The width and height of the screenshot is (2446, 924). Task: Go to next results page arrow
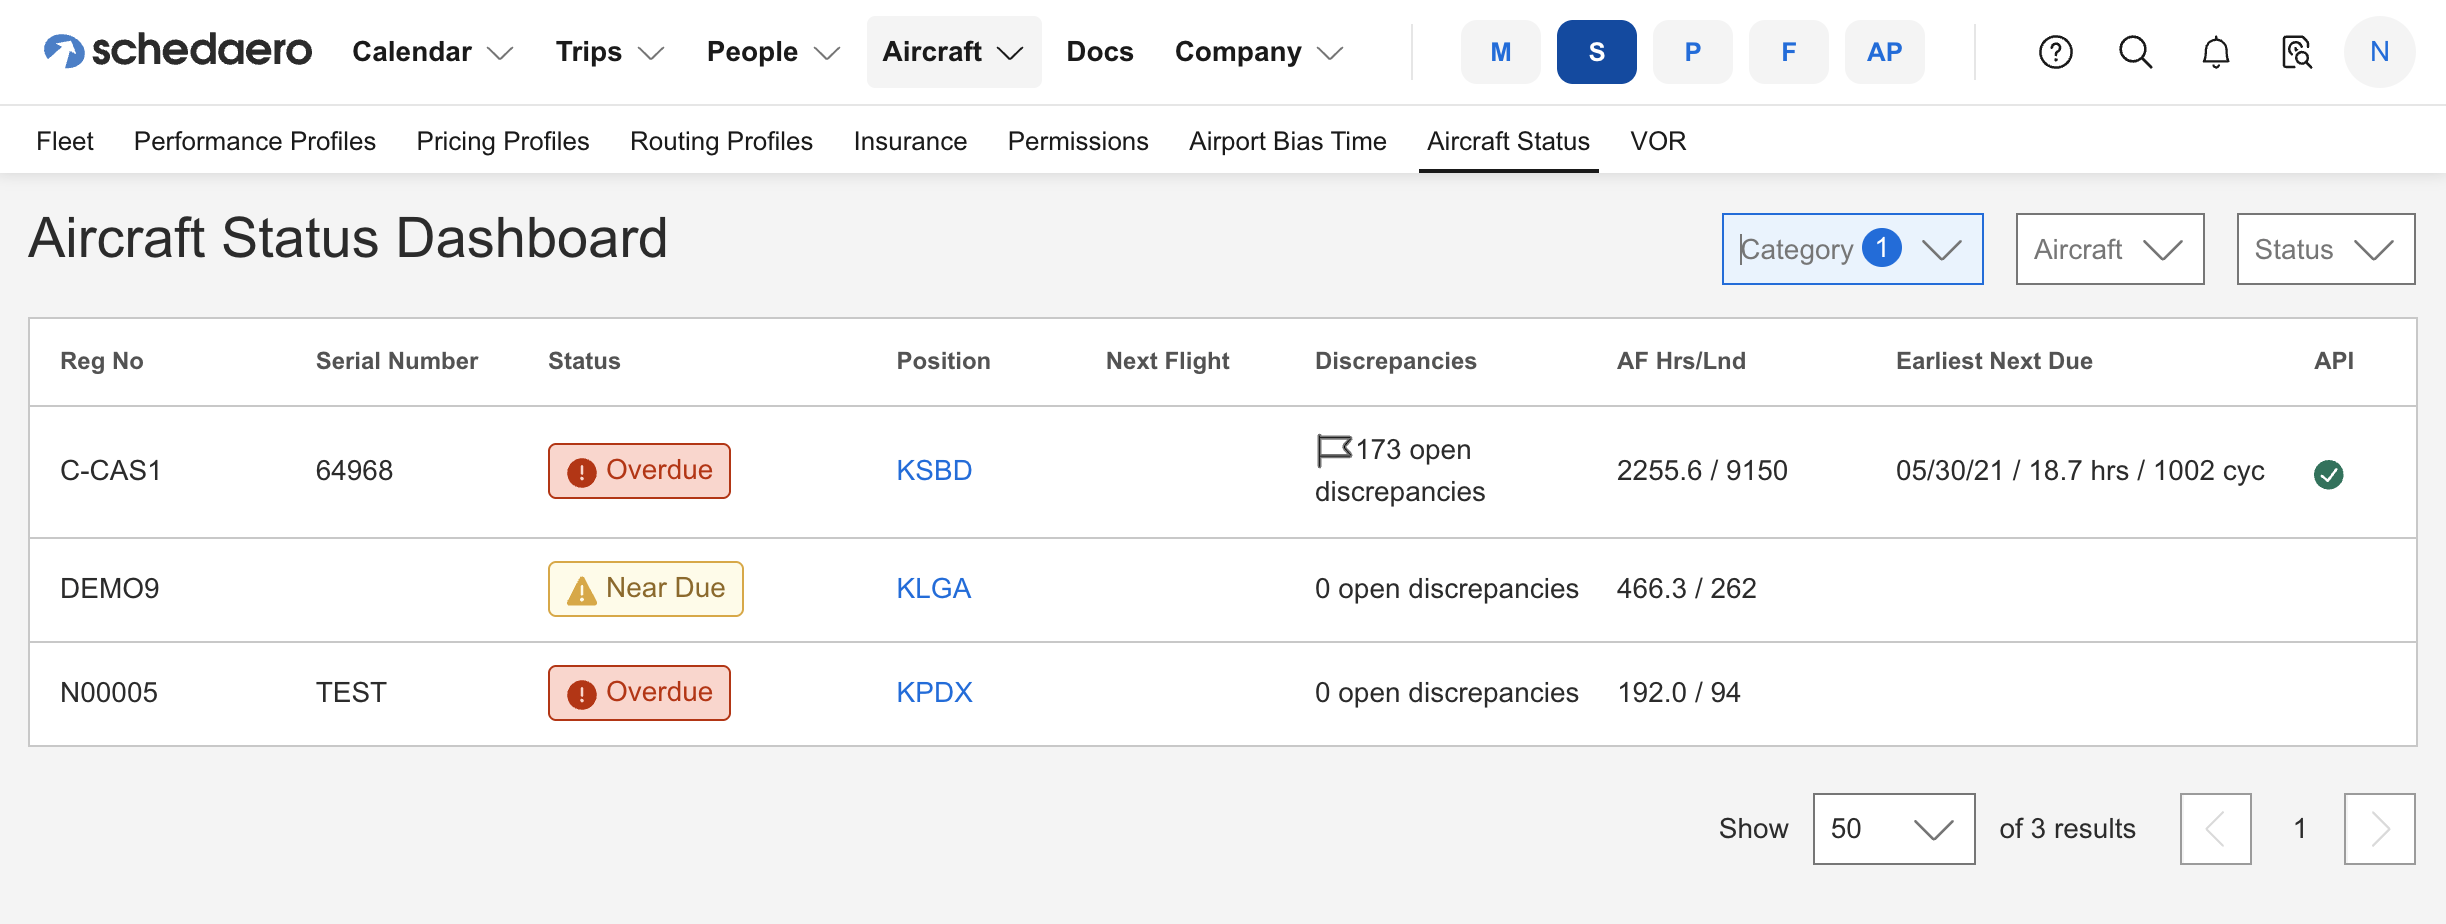pyautogui.click(x=2379, y=829)
